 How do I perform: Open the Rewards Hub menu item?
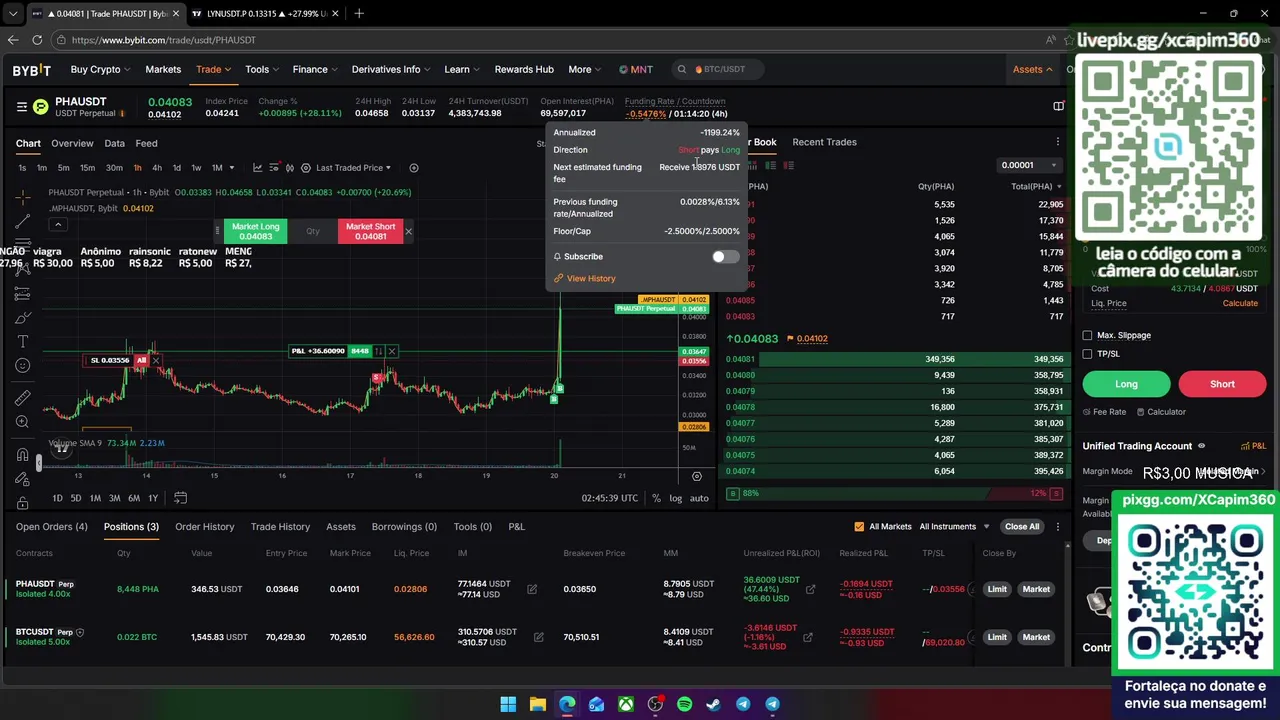point(524,69)
